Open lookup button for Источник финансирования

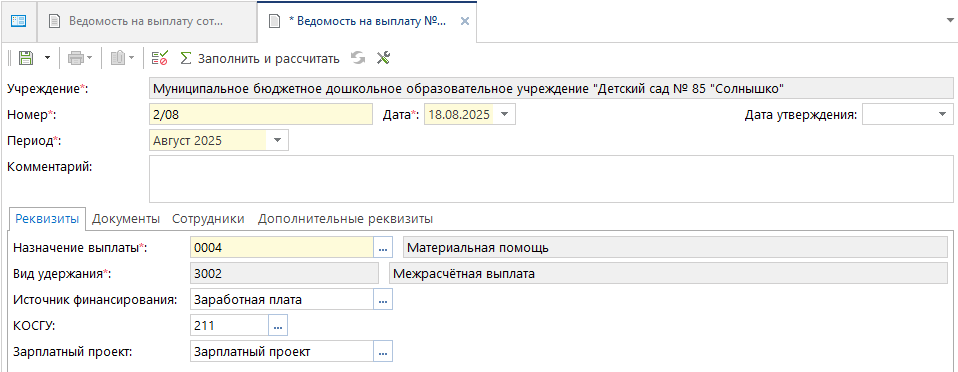click(383, 299)
